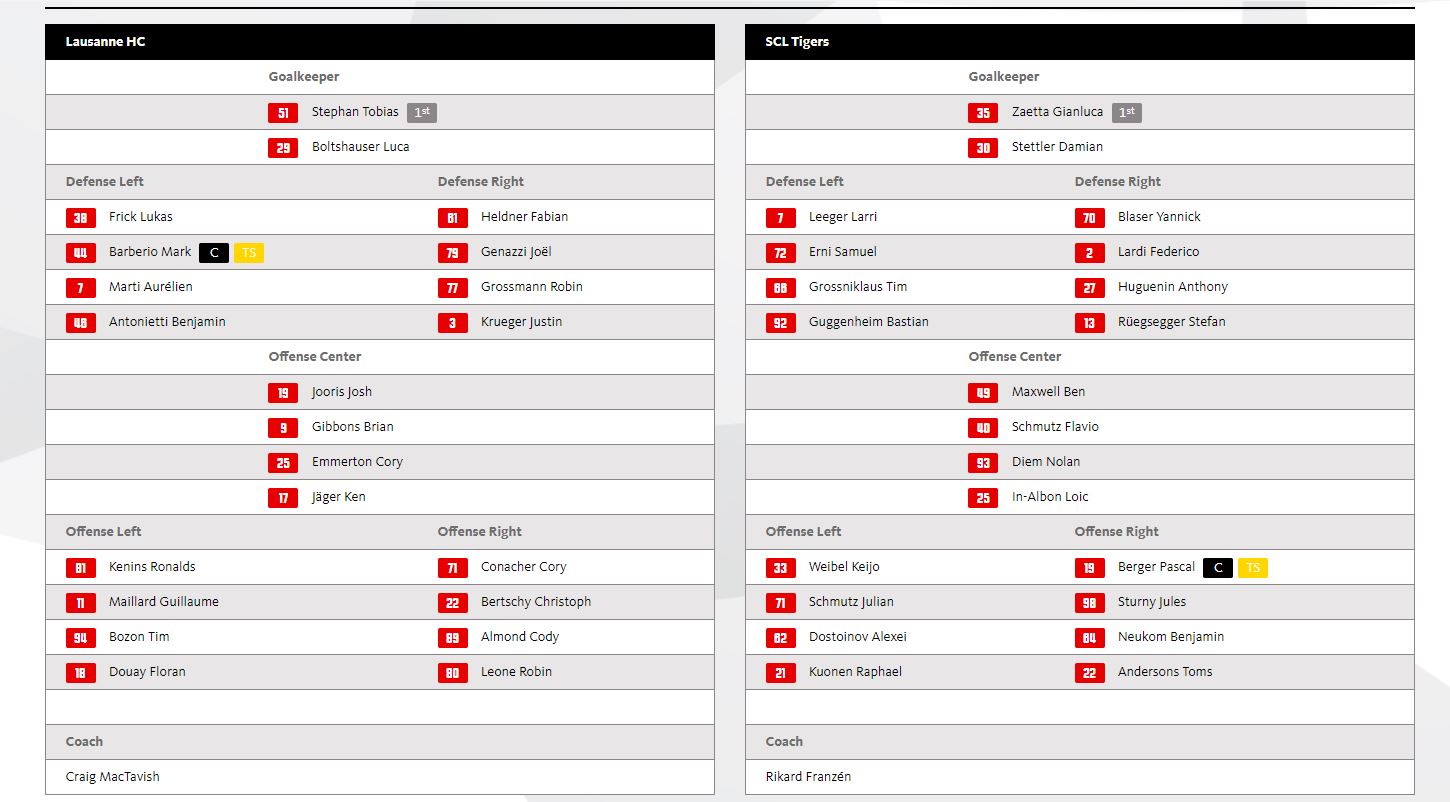Click the number 9 badge beside Gibbons Brian
The width and height of the screenshot is (1450, 802).
coord(283,428)
